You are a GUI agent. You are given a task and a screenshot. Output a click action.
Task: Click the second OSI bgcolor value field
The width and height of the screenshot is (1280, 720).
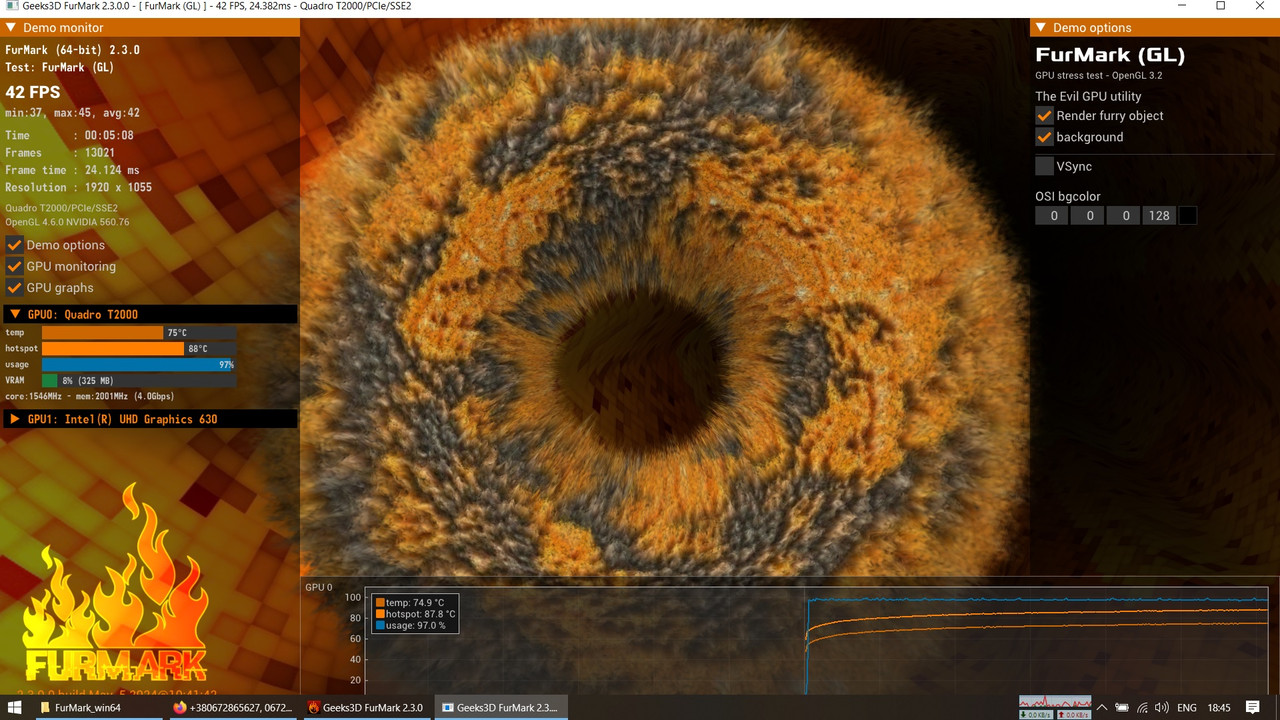click(x=1087, y=215)
